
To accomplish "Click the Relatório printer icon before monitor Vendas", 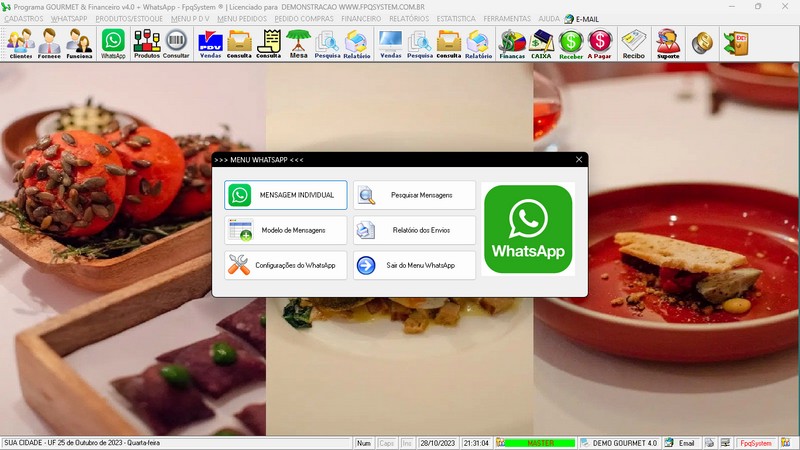I will pyautogui.click(x=357, y=44).
